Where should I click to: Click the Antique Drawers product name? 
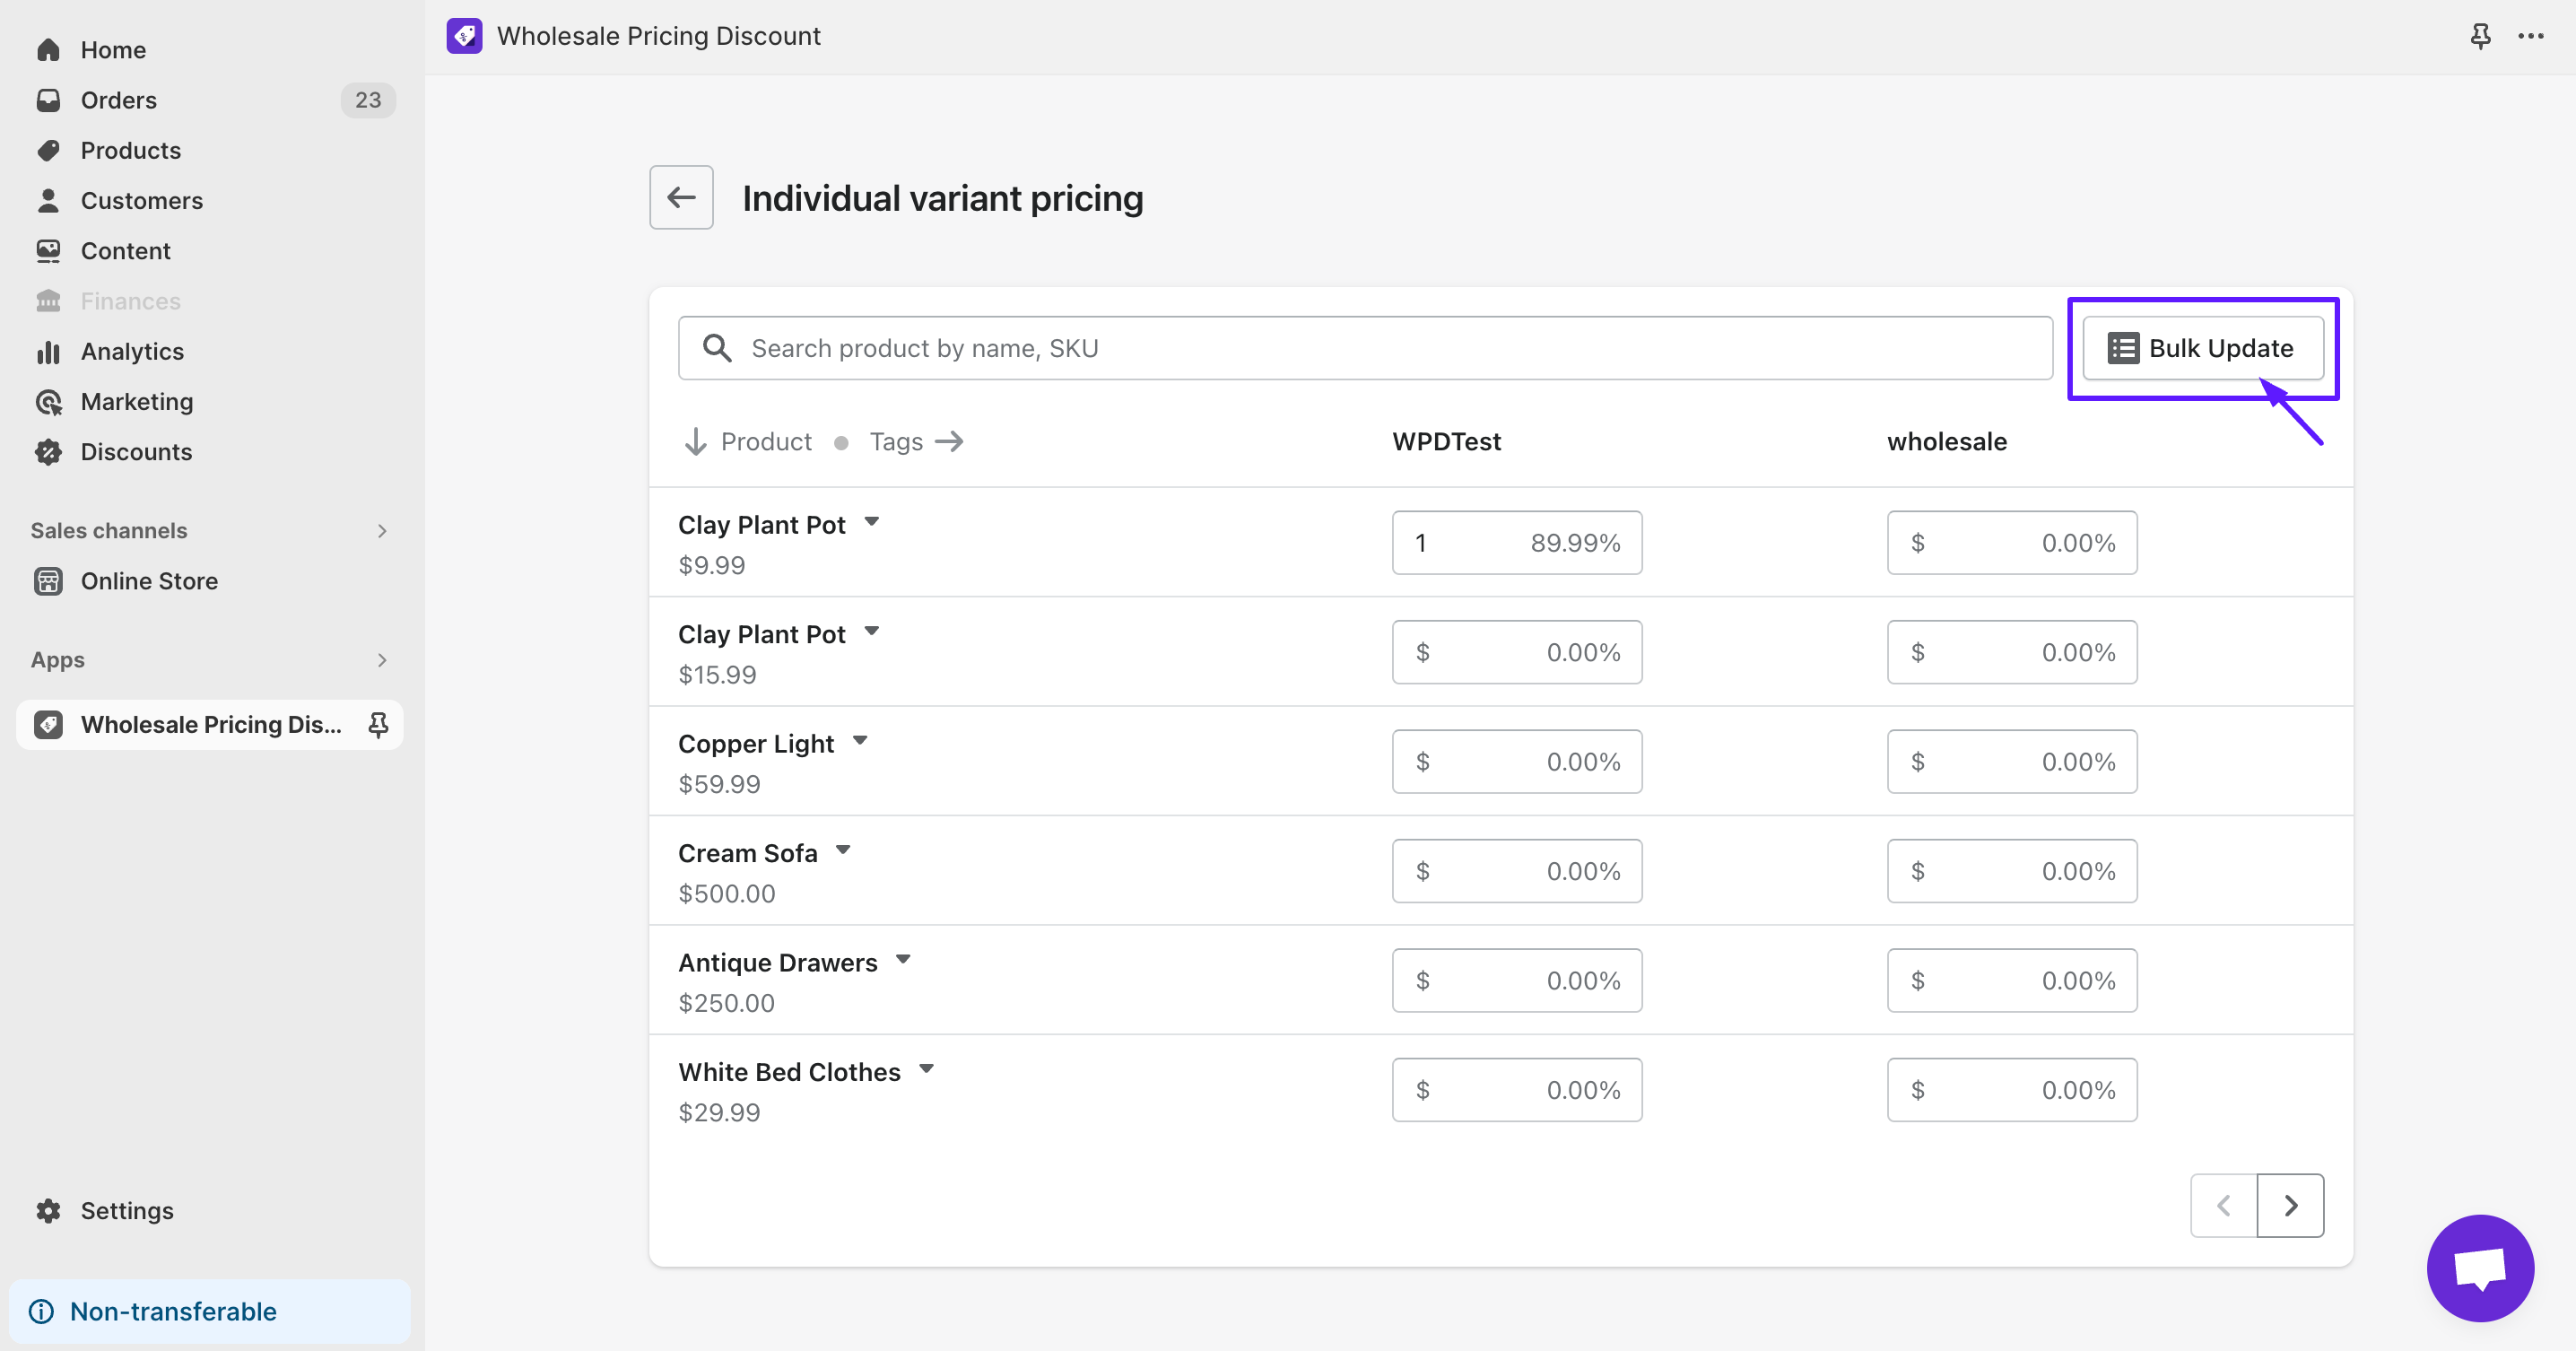click(x=778, y=962)
